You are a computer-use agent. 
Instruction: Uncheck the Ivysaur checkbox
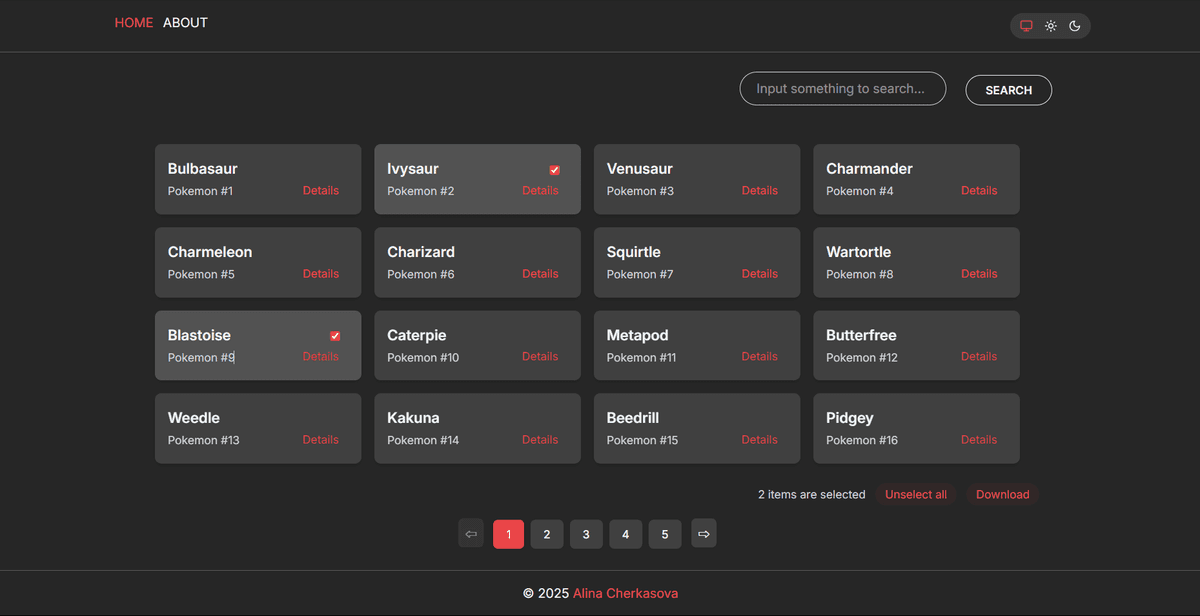coord(555,170)
